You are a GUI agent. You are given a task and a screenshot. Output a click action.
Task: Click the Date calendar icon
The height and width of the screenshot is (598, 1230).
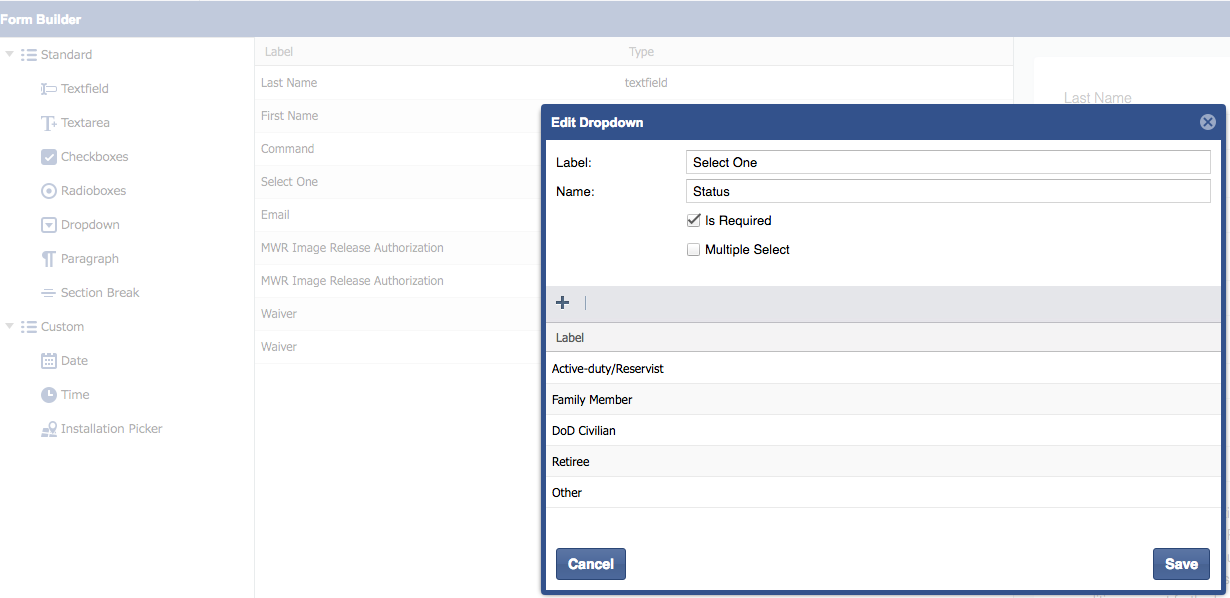tap(48, 361)
